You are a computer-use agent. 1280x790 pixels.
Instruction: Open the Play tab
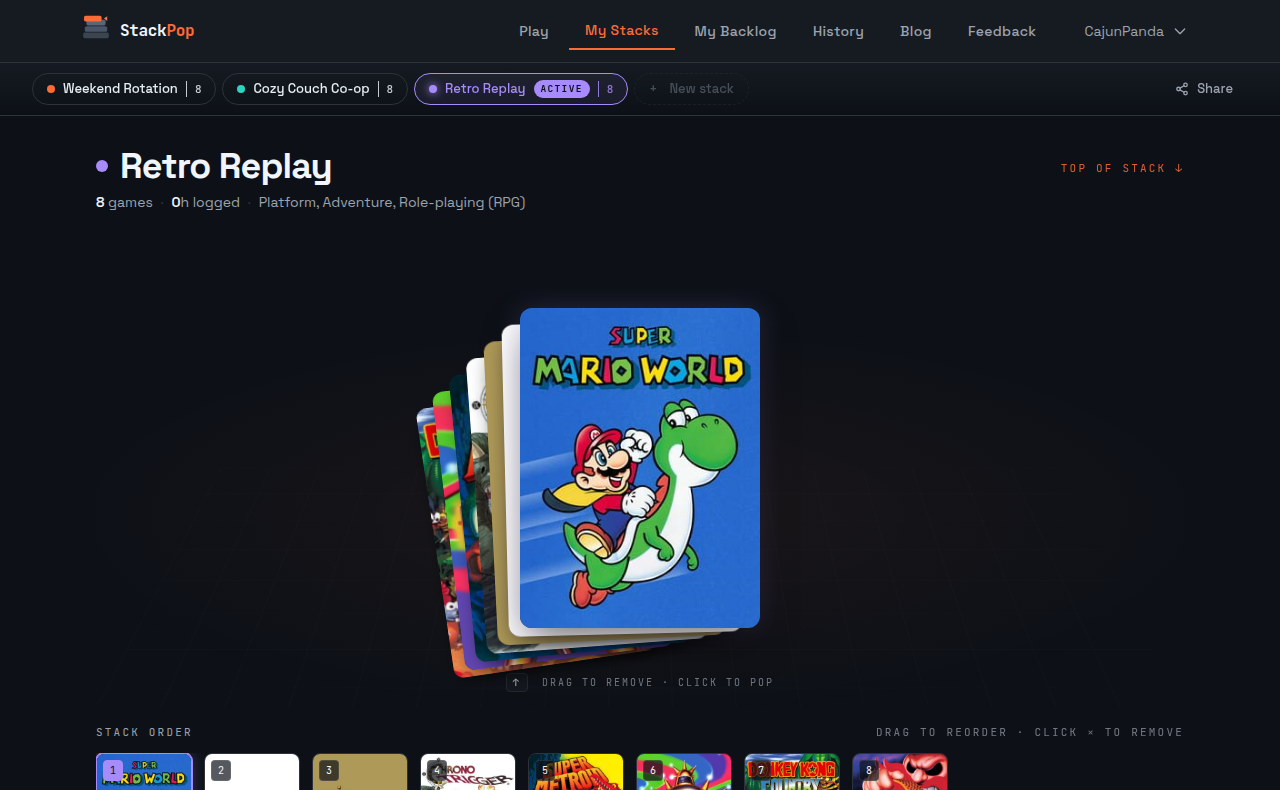534,31
